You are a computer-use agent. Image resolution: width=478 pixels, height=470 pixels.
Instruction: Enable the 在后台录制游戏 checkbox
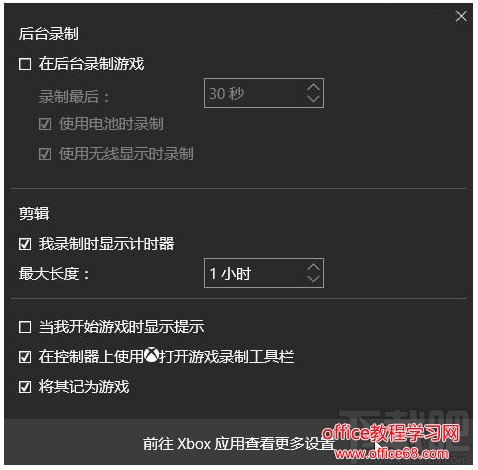click(x=25, y=64)
